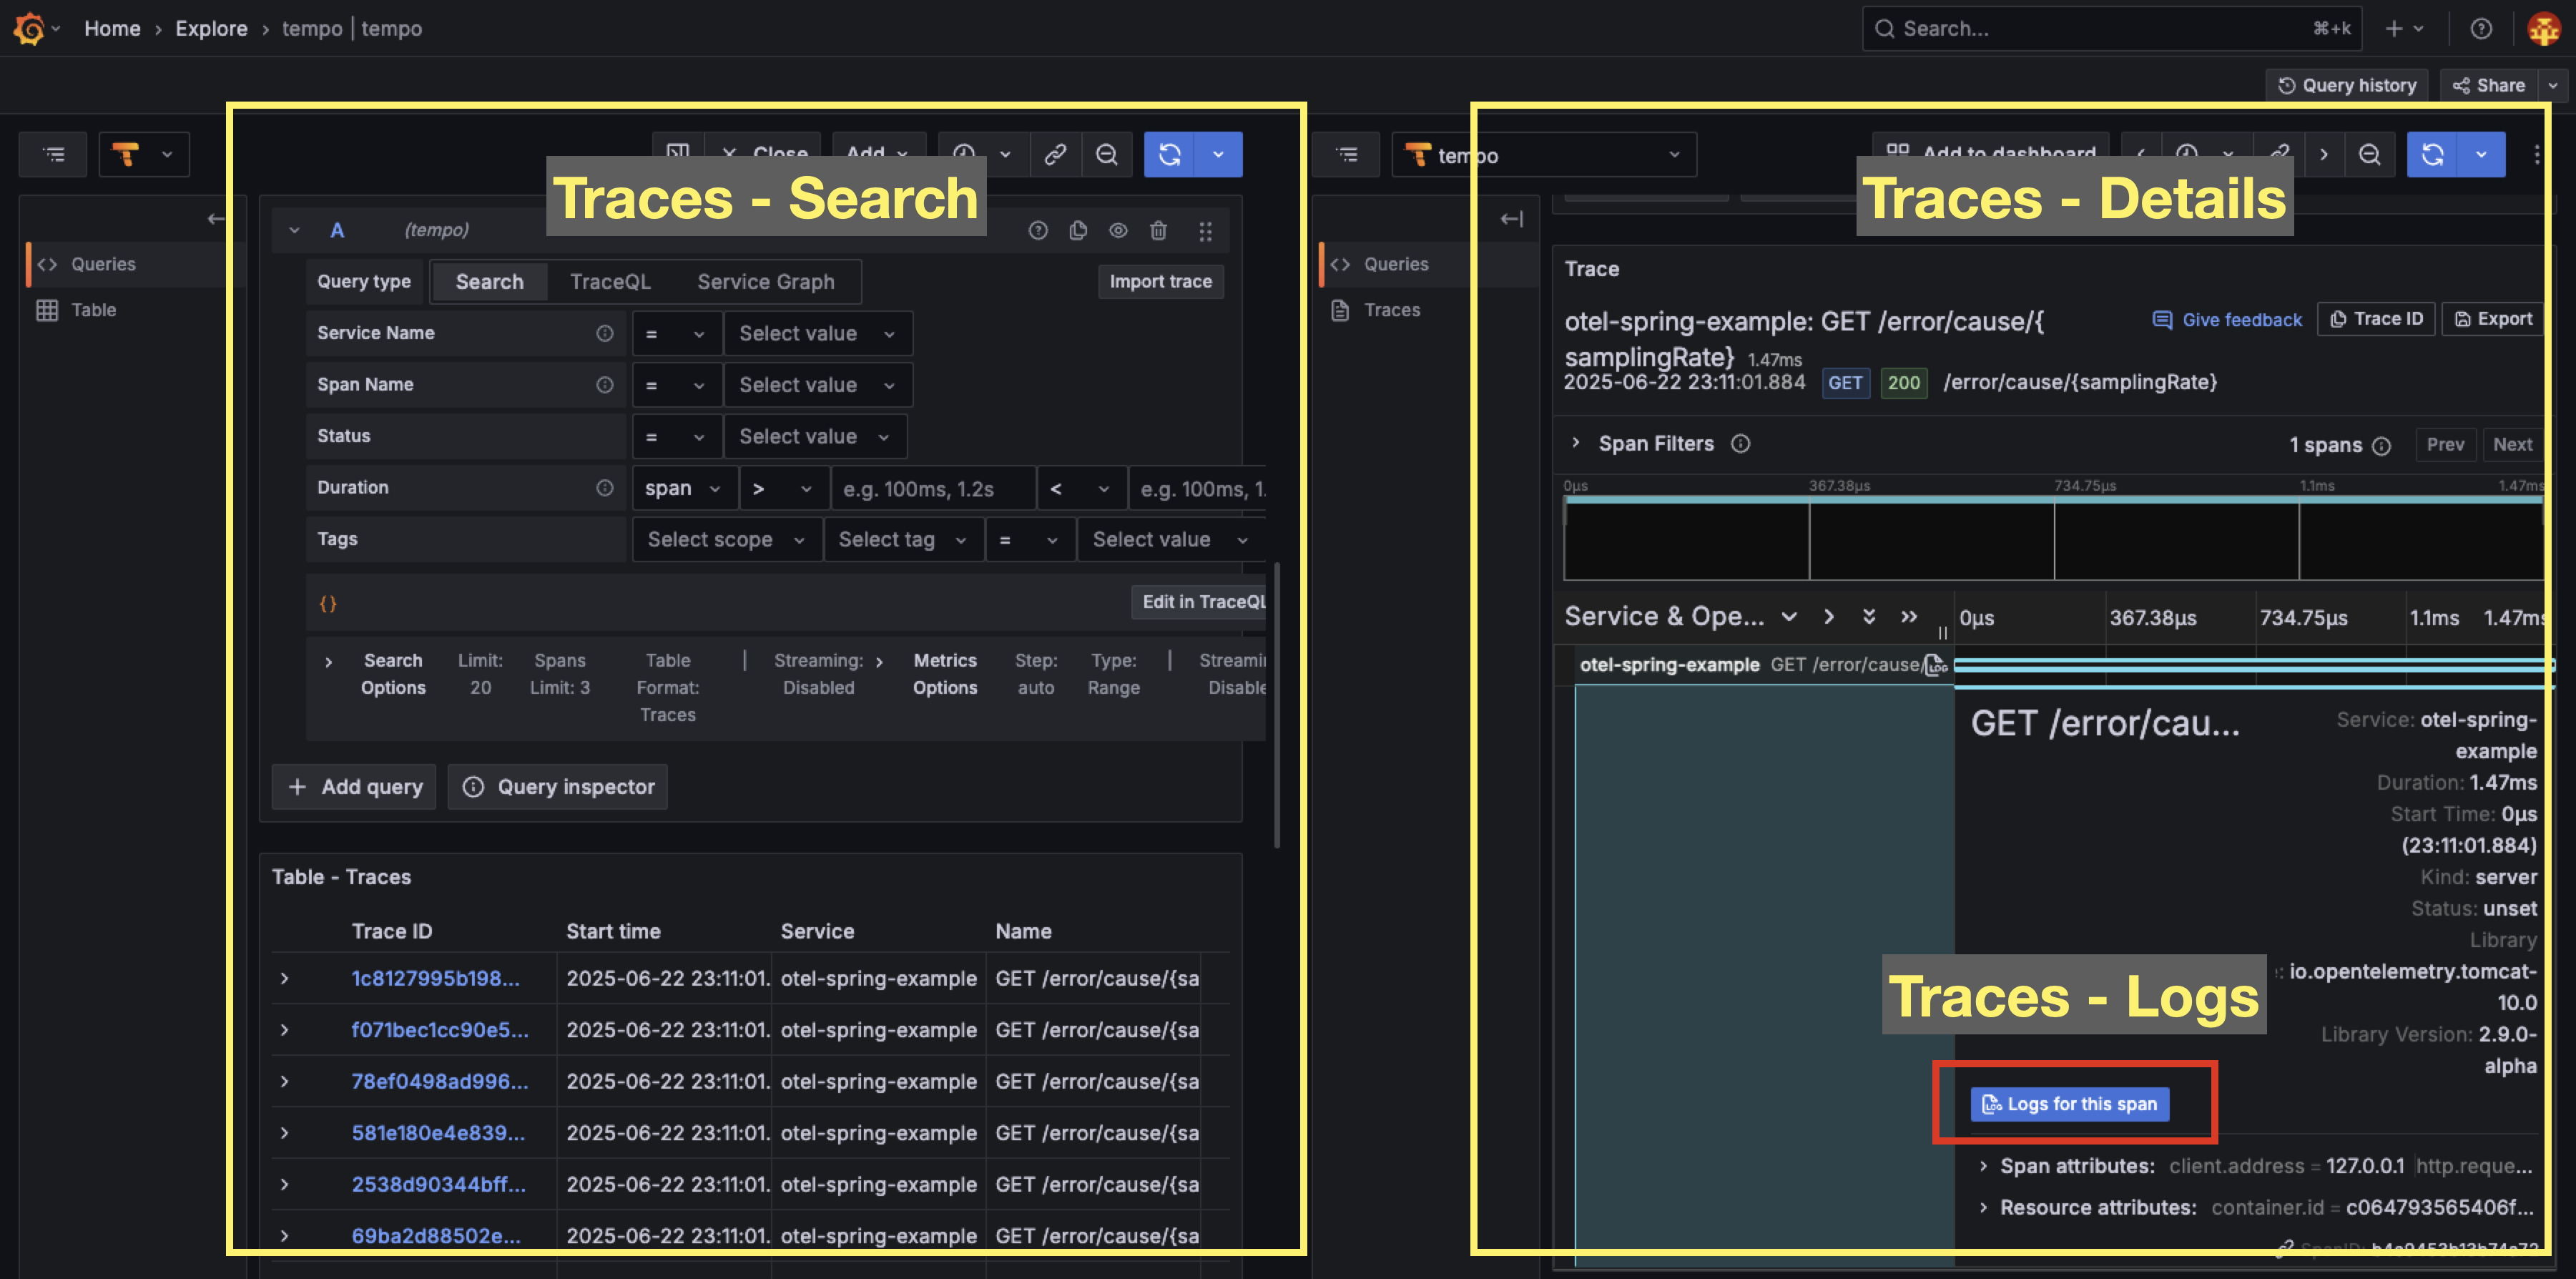Show query A help icon
Screen dimensions: 2576x1279
[x=1038, y=230]
